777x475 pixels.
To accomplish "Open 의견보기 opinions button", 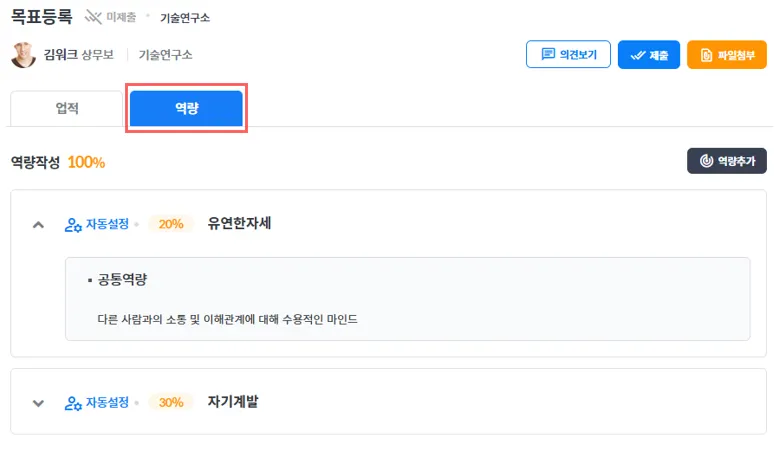I will coord(568,54).
